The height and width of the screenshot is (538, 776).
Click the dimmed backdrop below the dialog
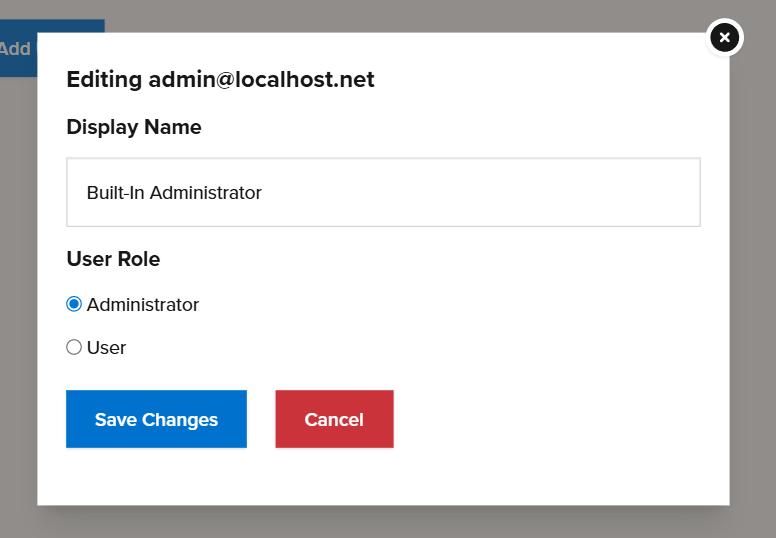pos(383,522)
